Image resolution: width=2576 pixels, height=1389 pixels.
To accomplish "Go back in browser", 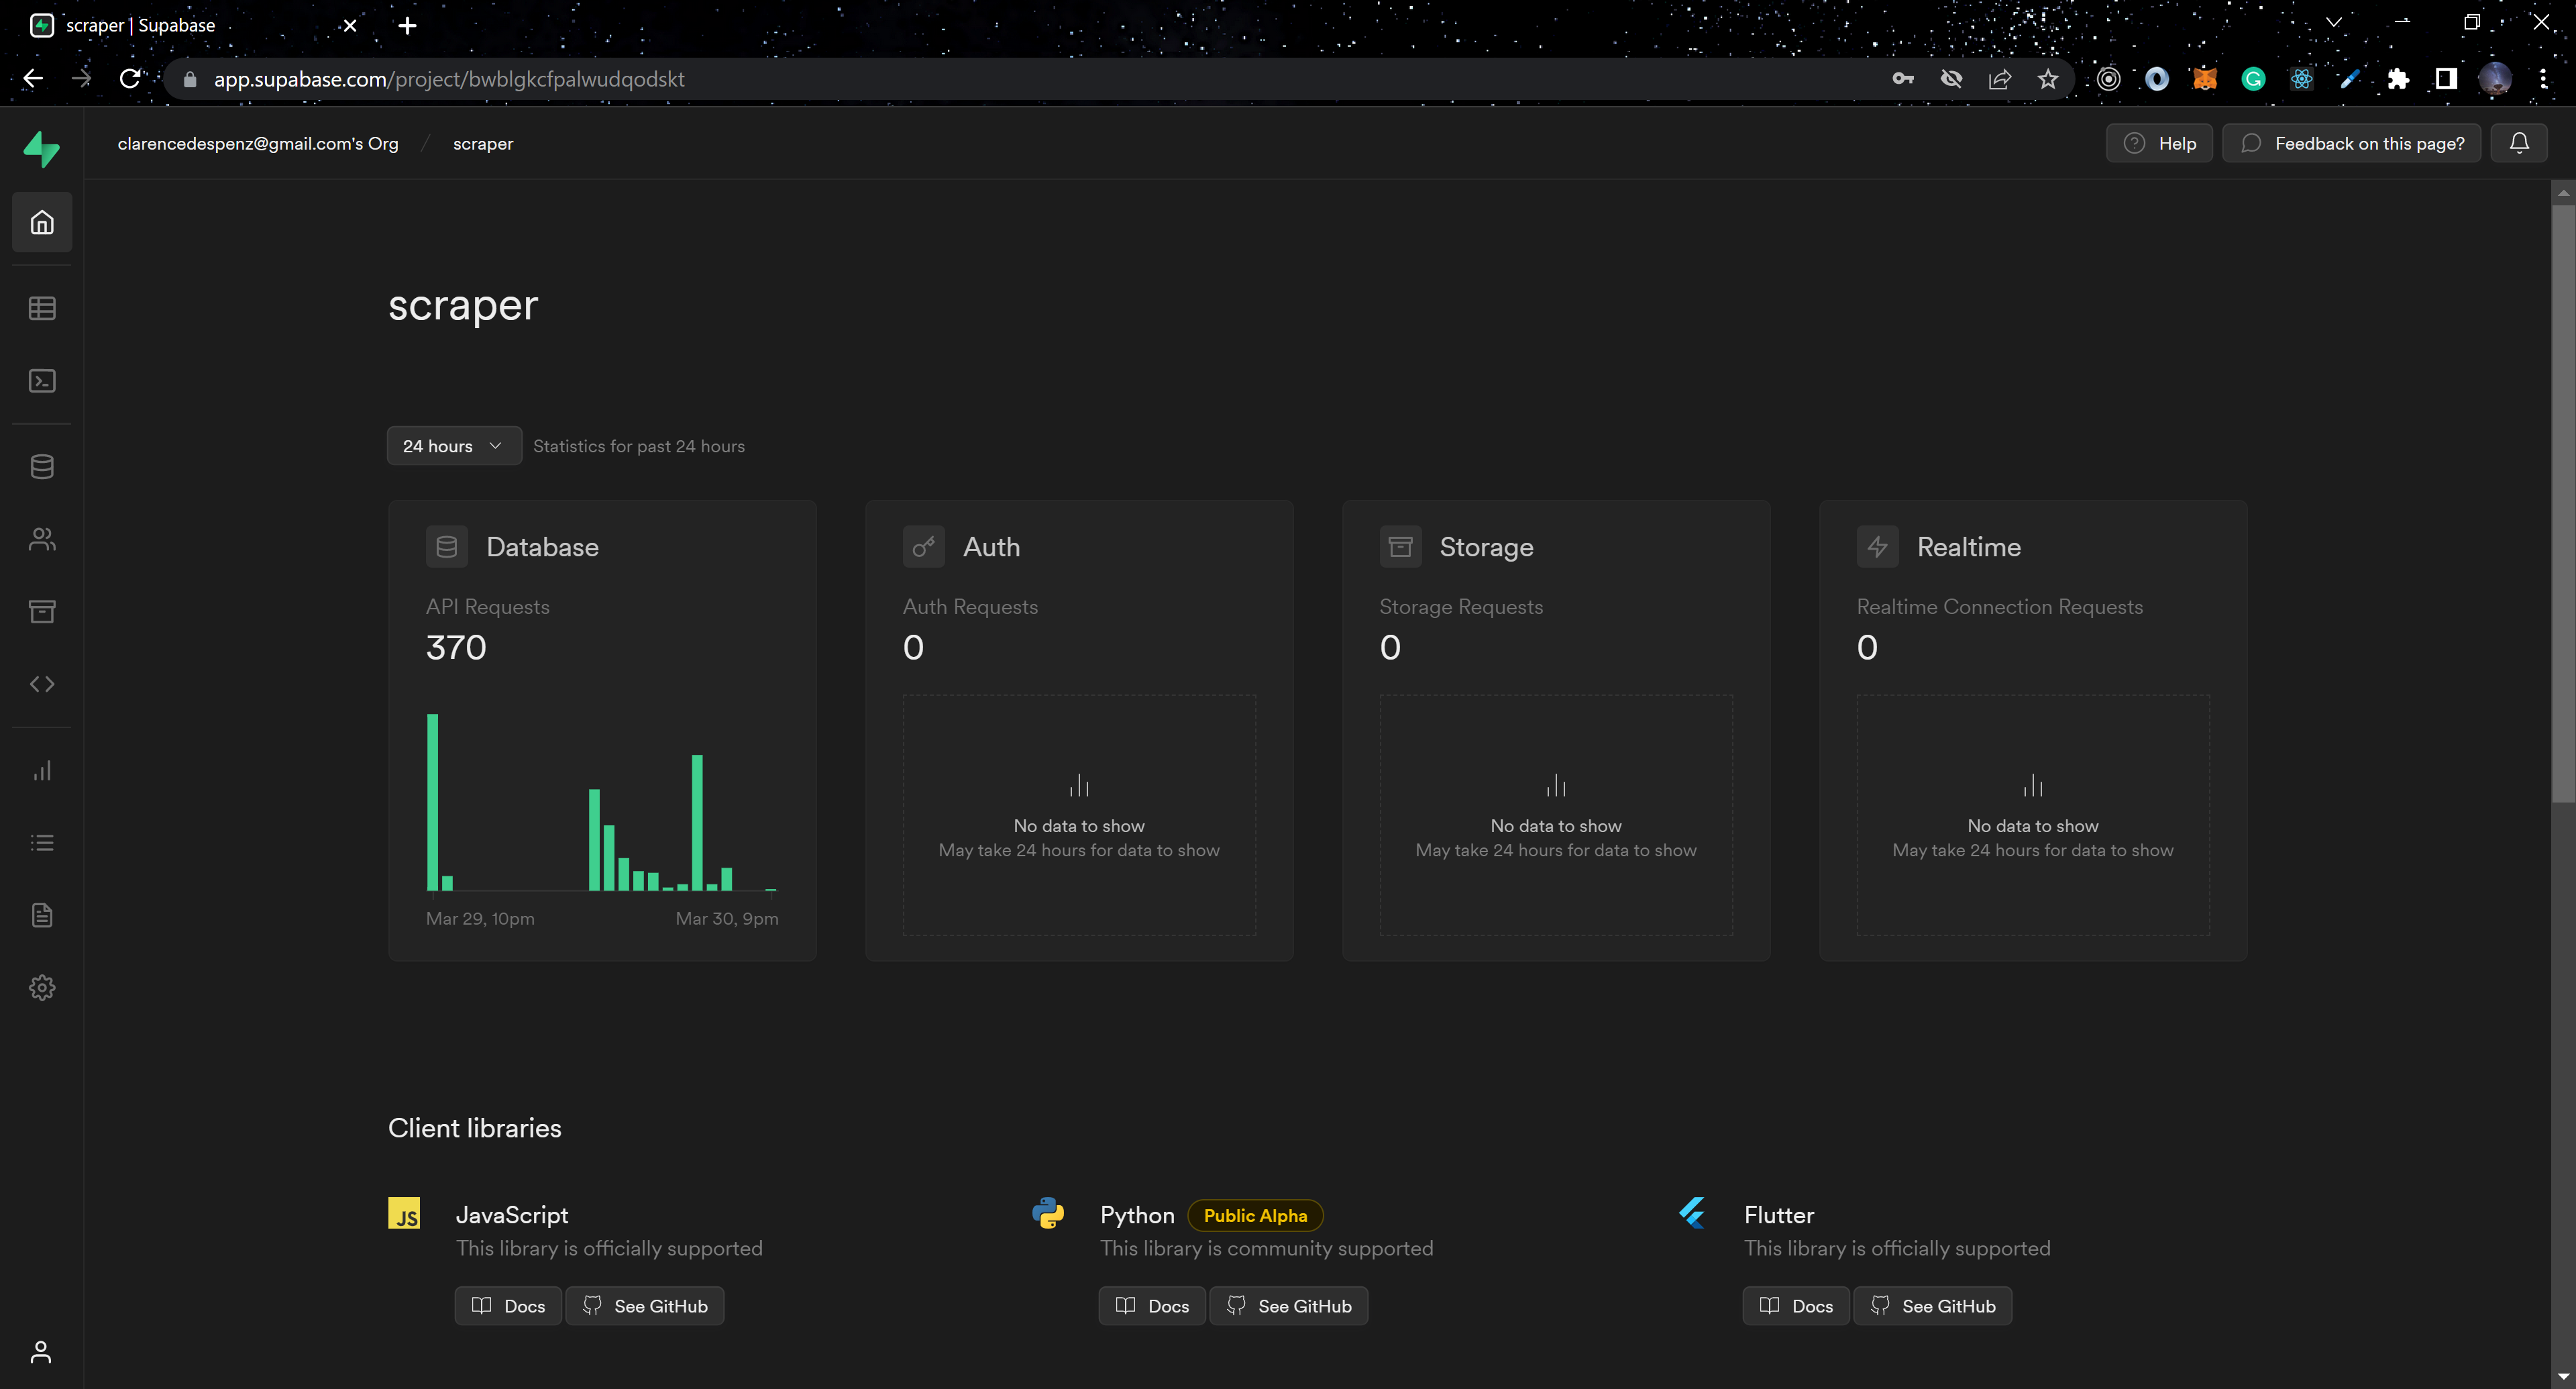I will [x=33, y=79].
